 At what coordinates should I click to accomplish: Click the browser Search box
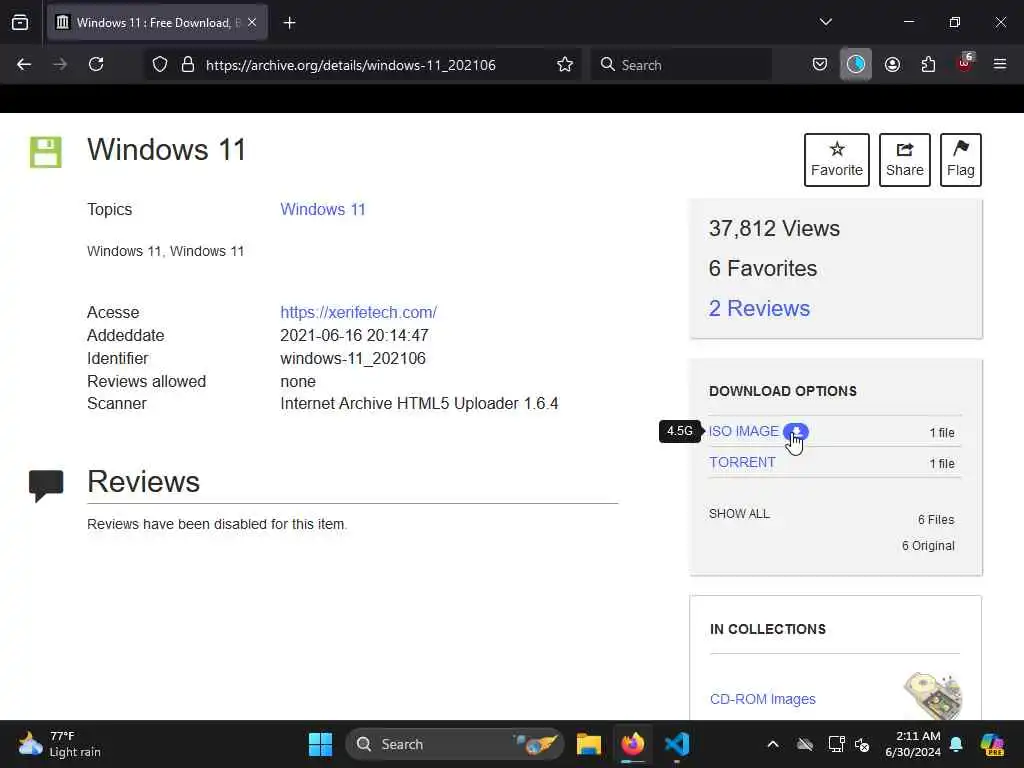coord(681,65)
